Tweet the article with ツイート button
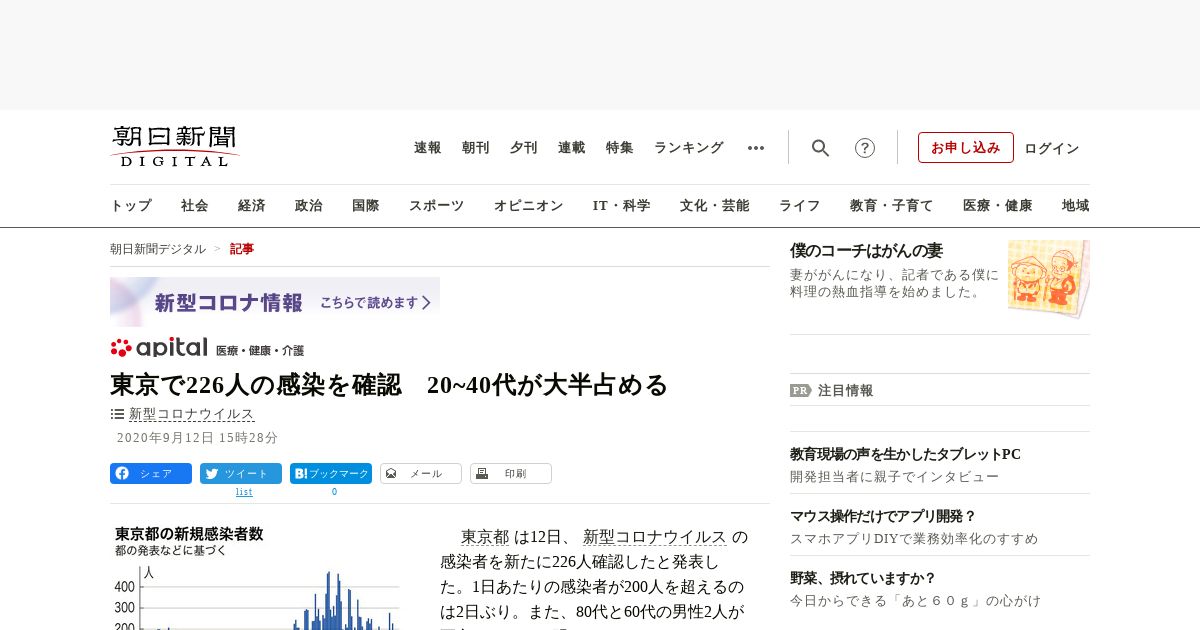This screenshot has width=1200, height=630. (241, 474)
